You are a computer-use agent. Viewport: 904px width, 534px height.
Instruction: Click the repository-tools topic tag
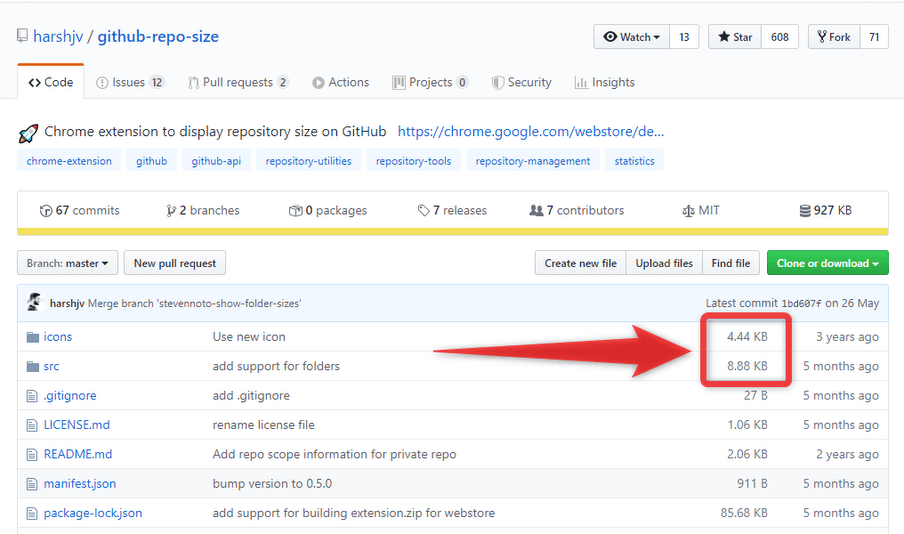click(413, 161)
